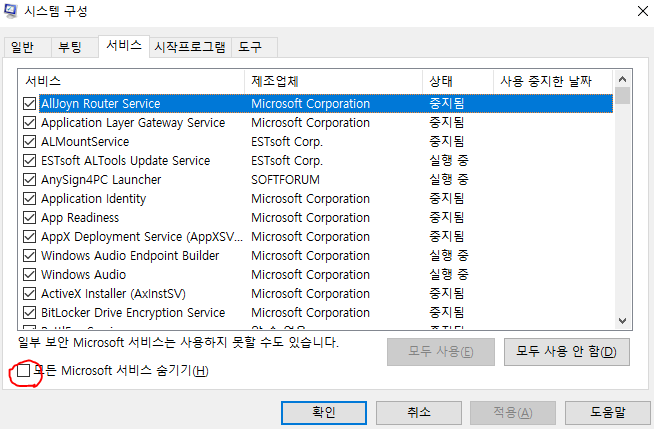Click the 적용(A) button
Viewport: 654px width, 429px height.
point(513,413)
